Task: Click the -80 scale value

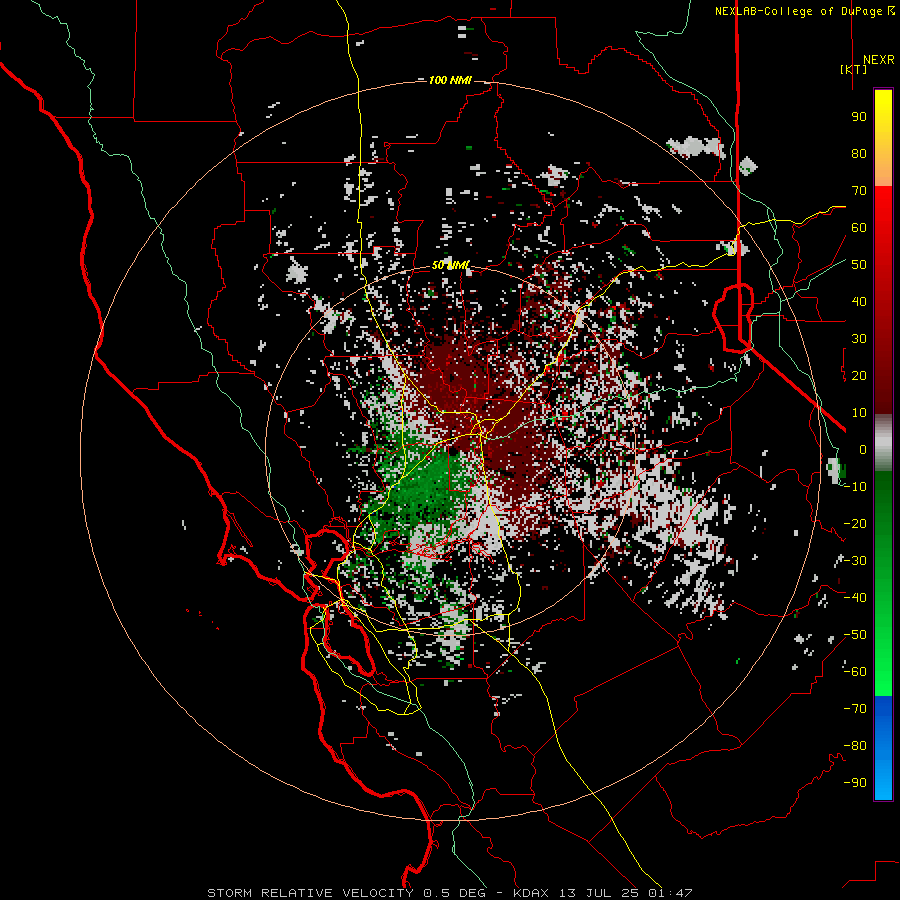Action: [x=855, y=746]
